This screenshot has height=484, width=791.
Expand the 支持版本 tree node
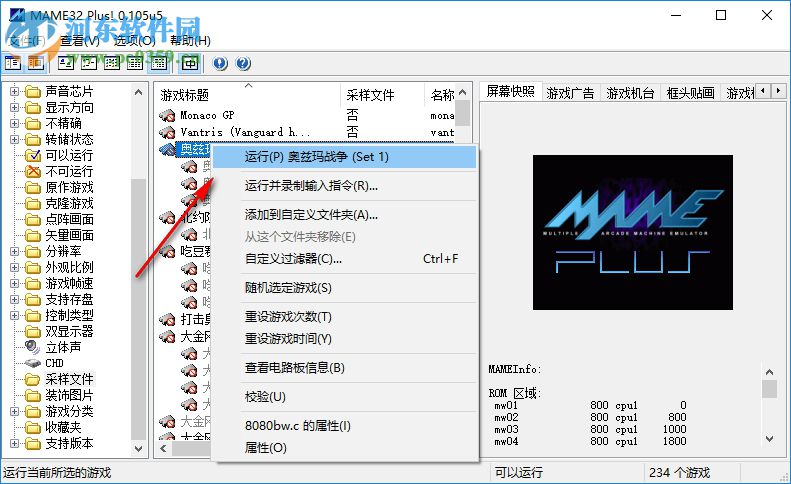tap(14, 444)
